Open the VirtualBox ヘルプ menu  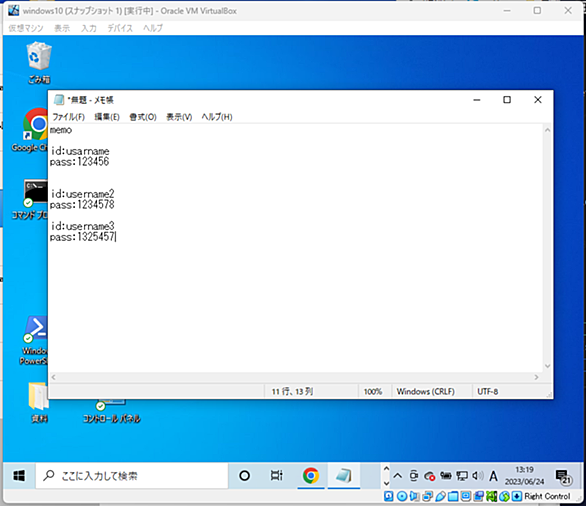pyautogui.click(x=153, y=28)
